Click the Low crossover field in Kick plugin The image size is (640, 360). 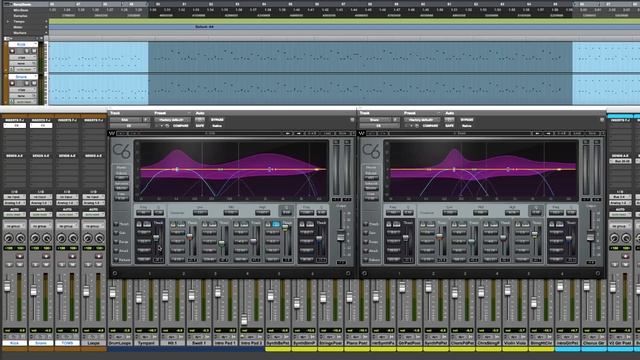point(200,213)
